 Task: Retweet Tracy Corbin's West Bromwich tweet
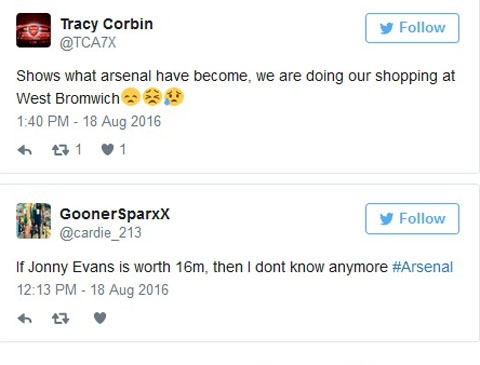click(x=60, y=150)
